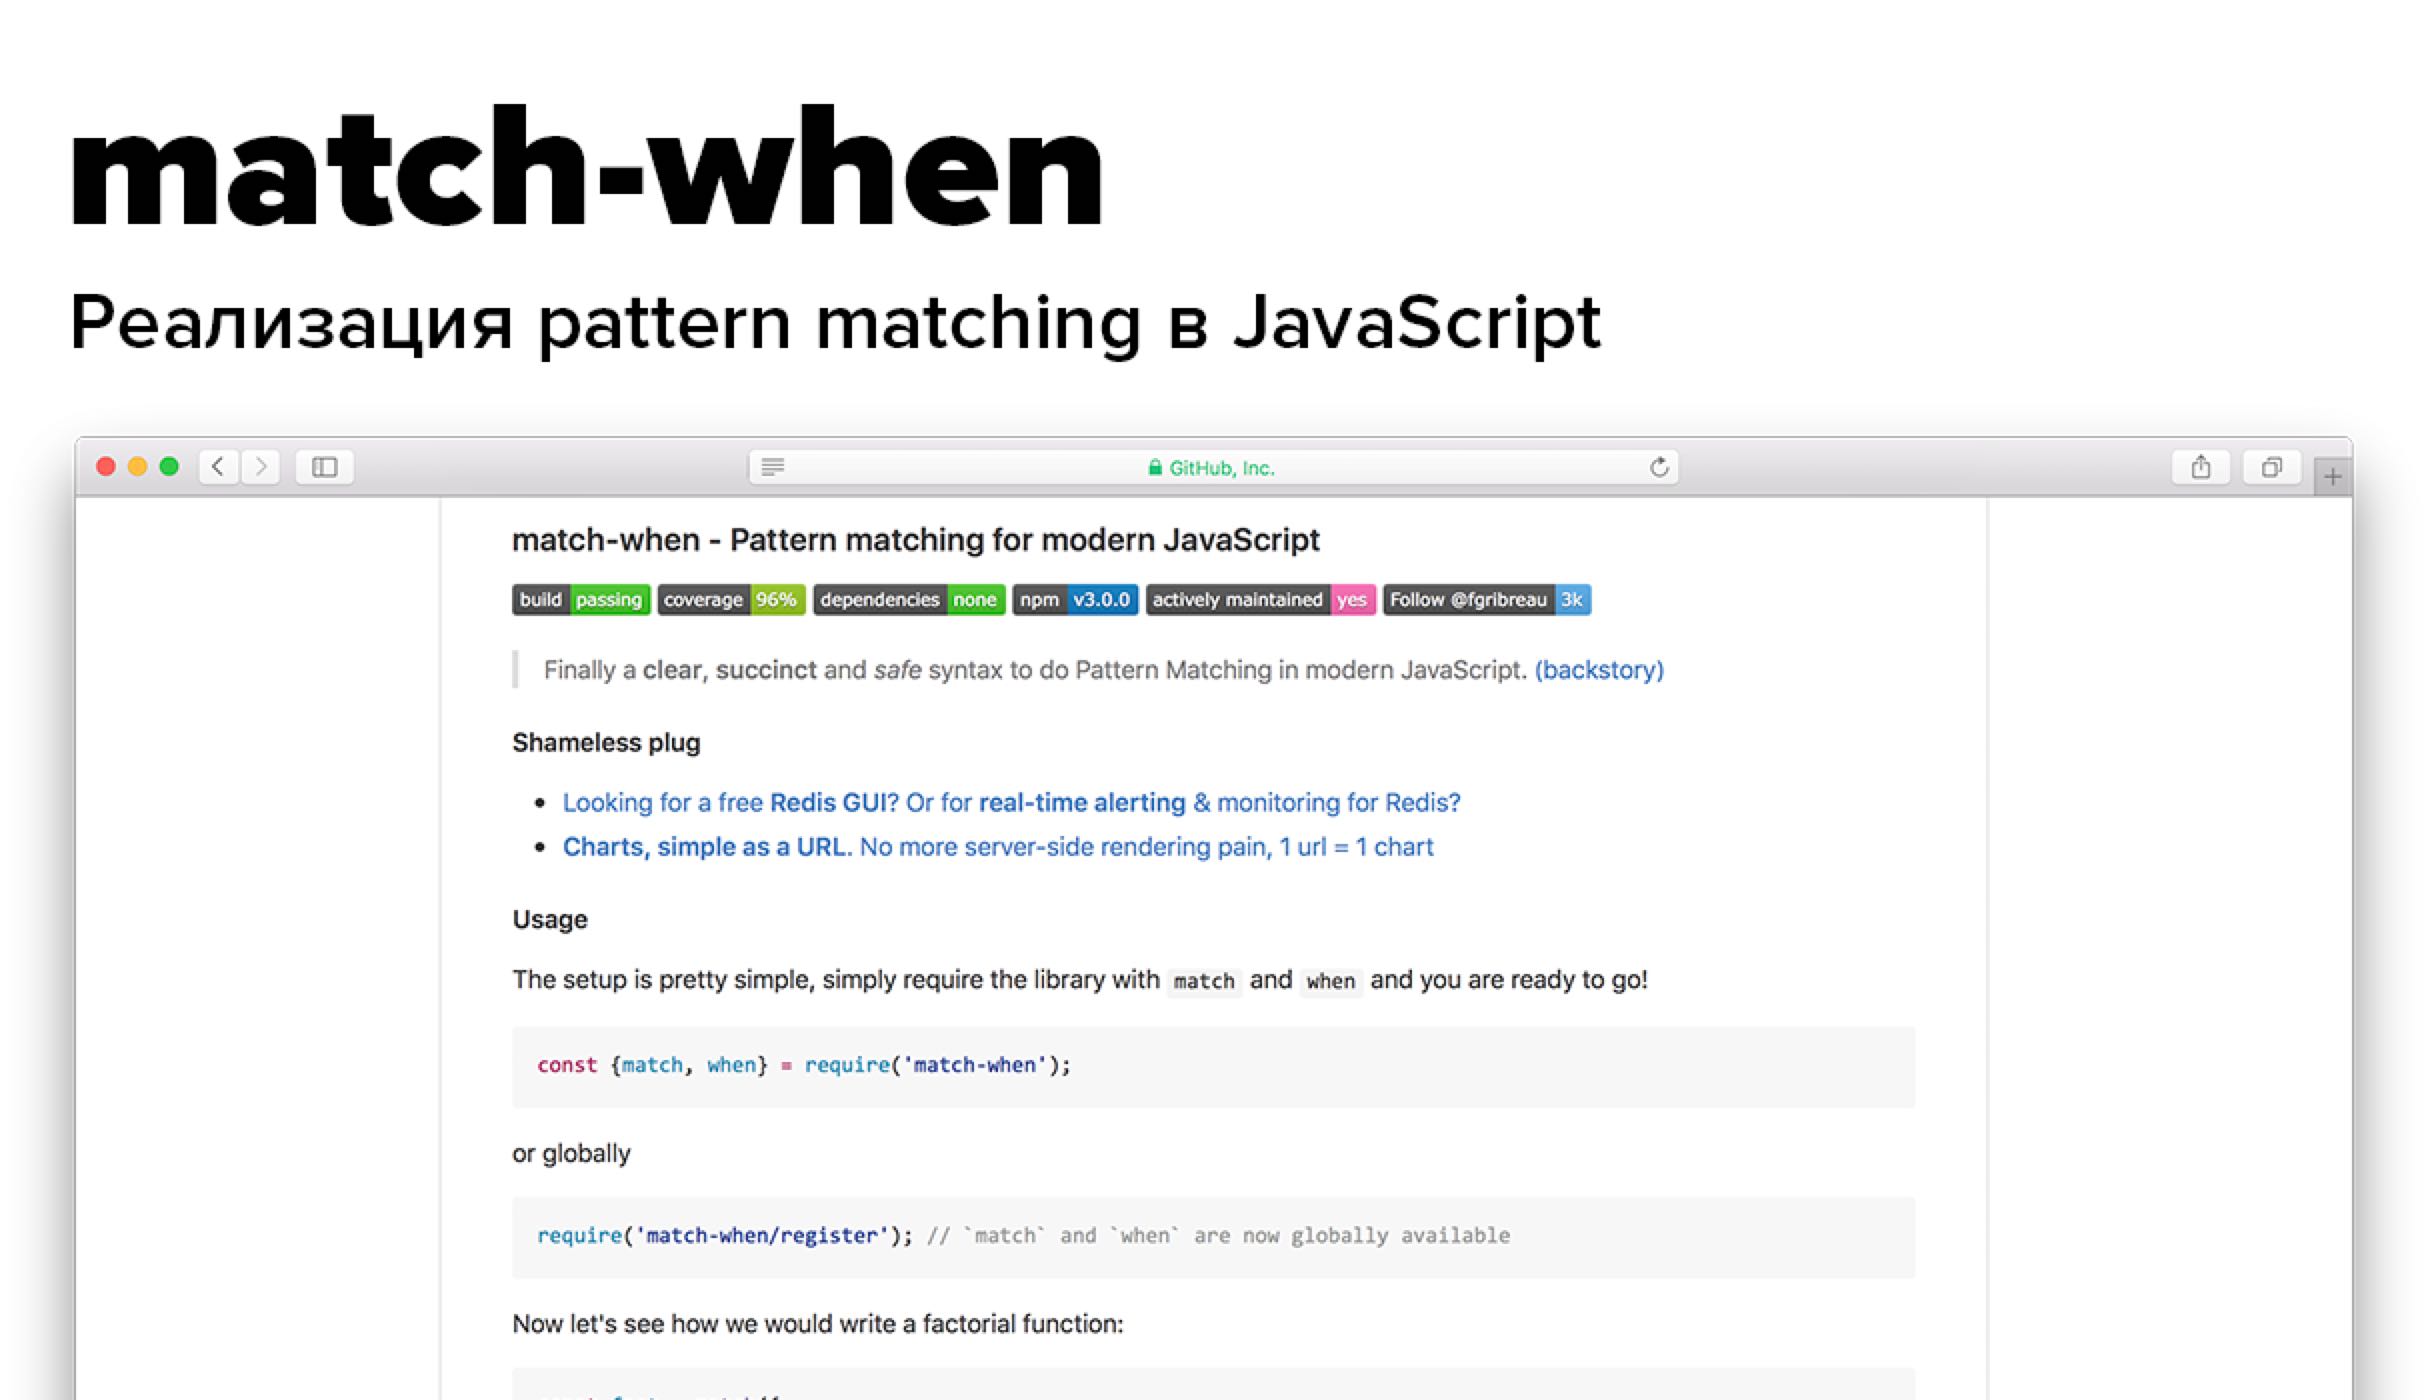The image size is (2428, 1400).
Task: Click the Shameless plug heading
Action: click(606, 743)
